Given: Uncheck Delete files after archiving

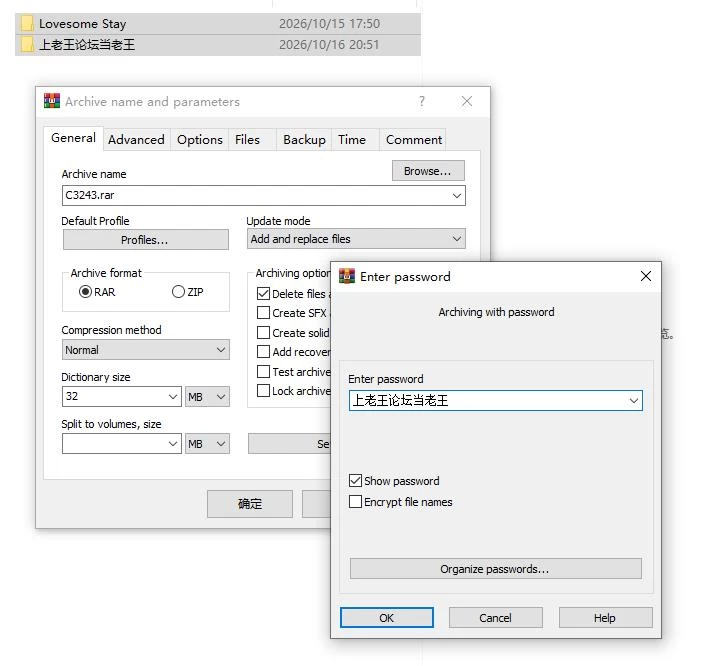Looking at the screenshot, I should (x=263, y=294).
